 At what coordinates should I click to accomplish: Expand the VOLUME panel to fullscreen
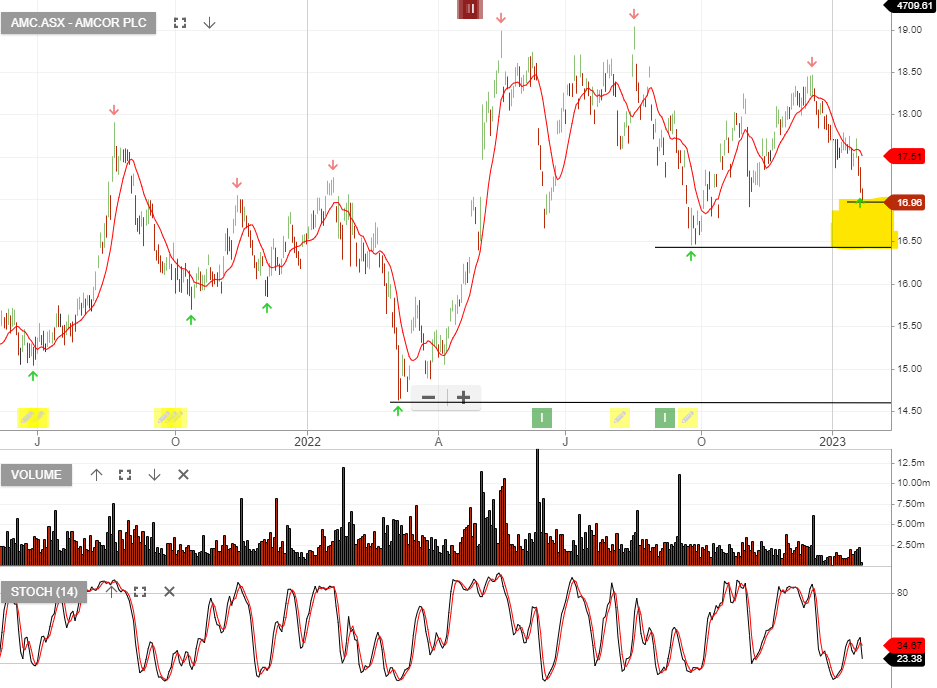pos(123,475)
